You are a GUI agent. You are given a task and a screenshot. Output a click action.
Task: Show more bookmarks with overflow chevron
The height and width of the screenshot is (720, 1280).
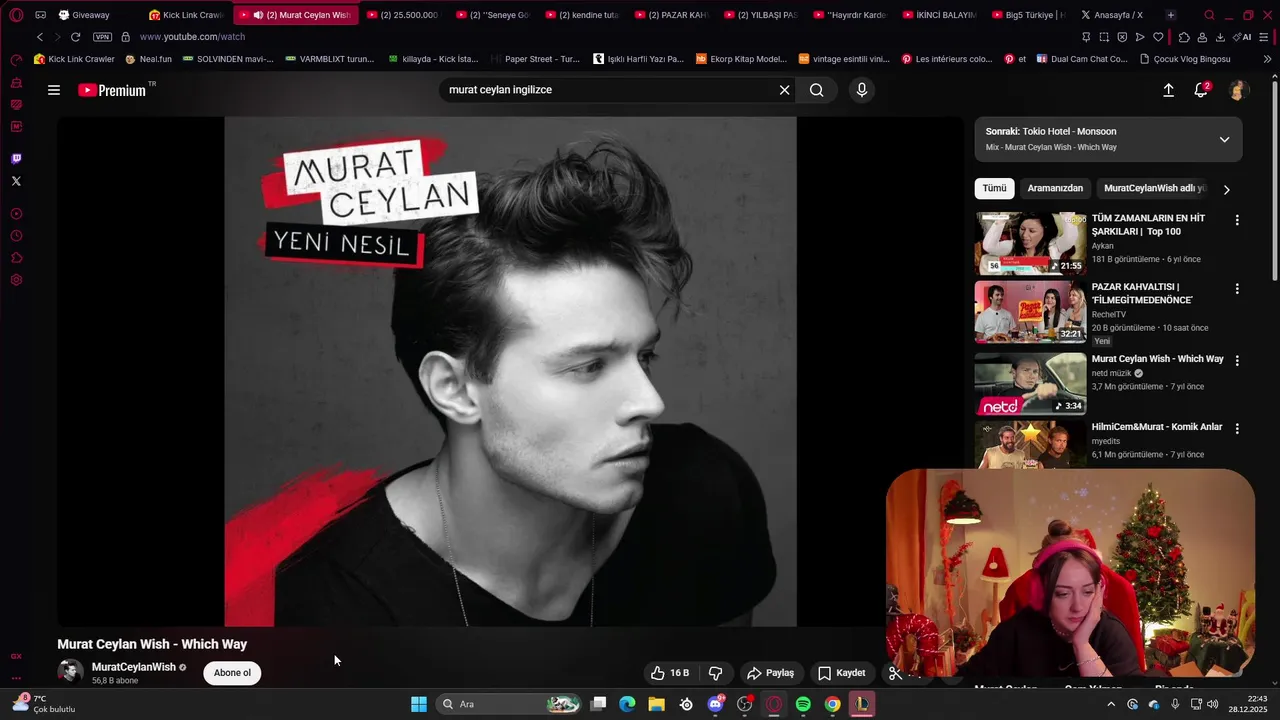point(1267,59)
